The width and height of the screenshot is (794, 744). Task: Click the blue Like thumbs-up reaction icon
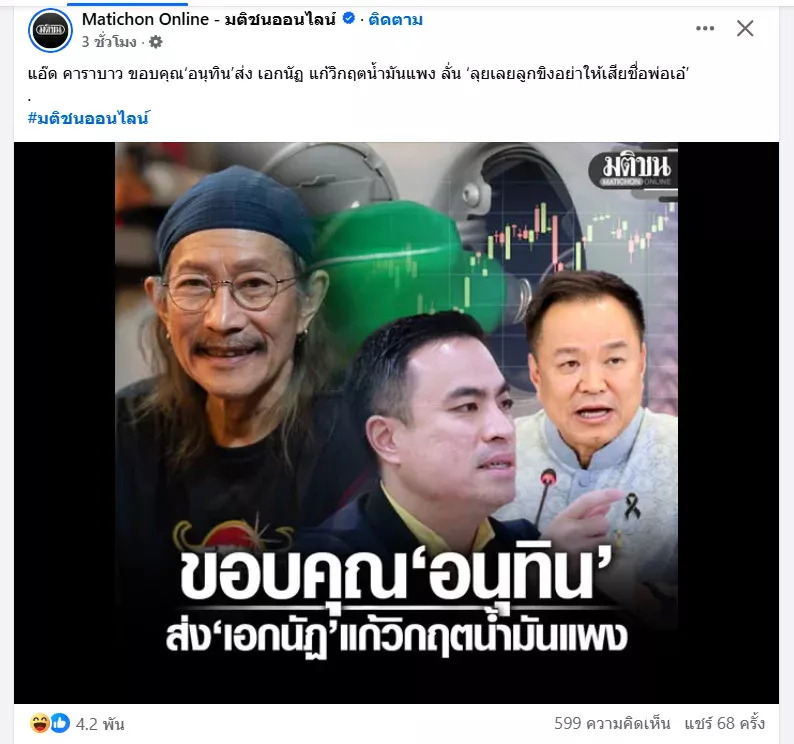59,723
